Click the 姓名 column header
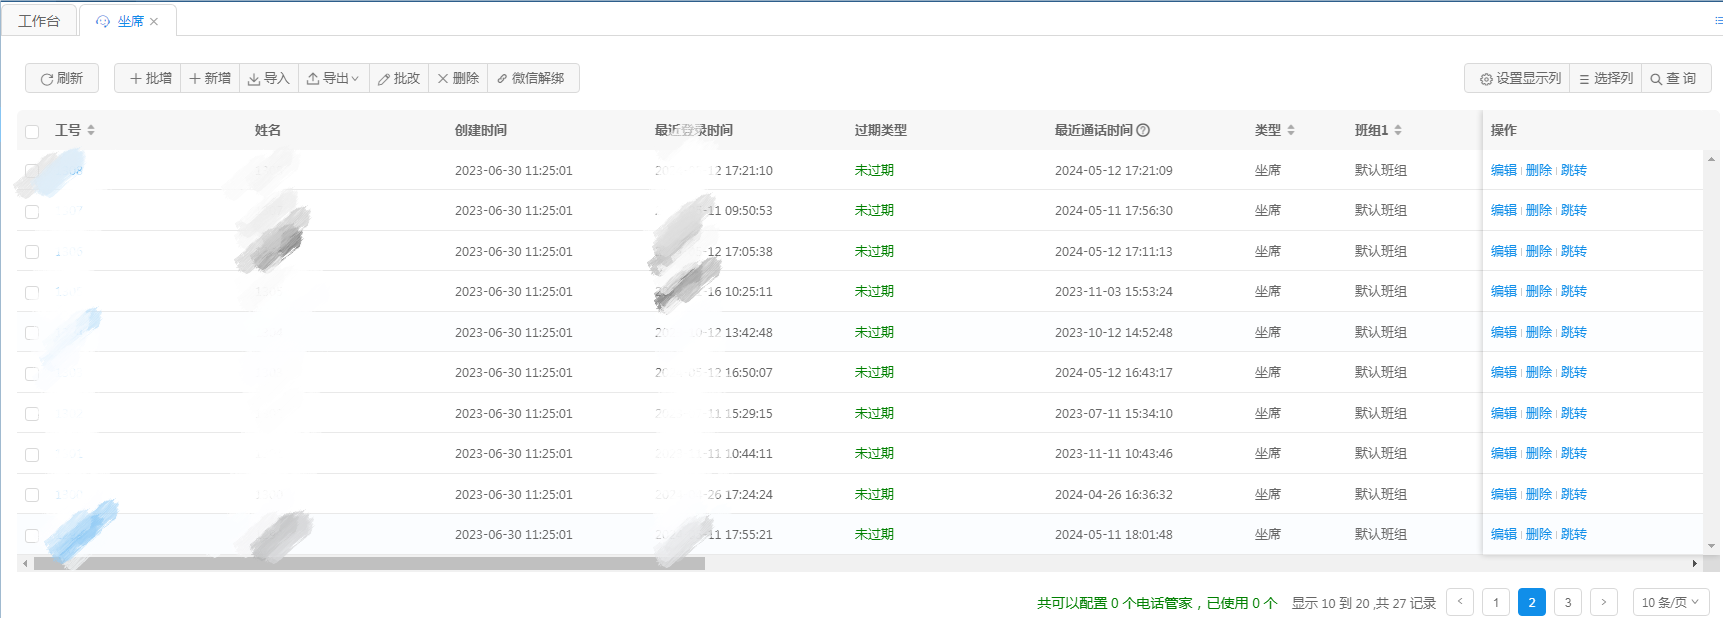 tap(268, 130)
